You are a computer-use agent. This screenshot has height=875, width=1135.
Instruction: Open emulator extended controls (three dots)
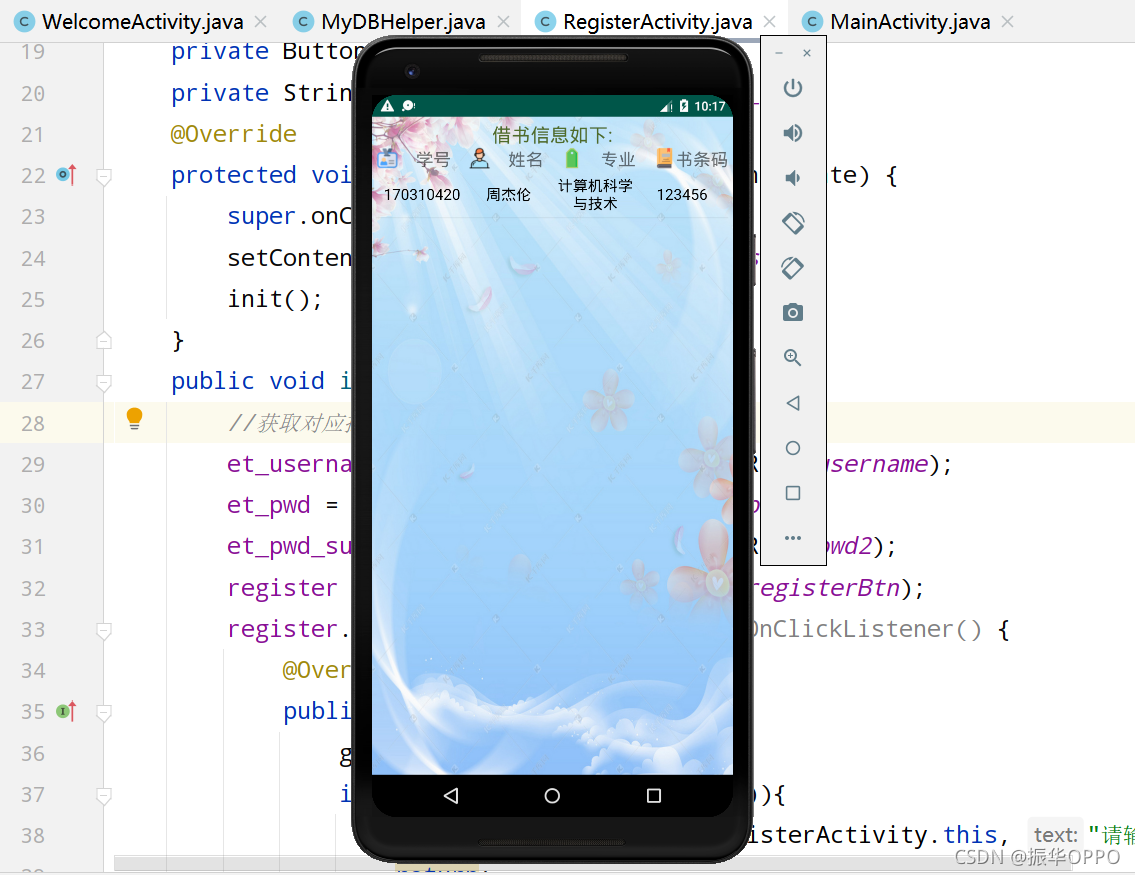[x=793, y=538]
